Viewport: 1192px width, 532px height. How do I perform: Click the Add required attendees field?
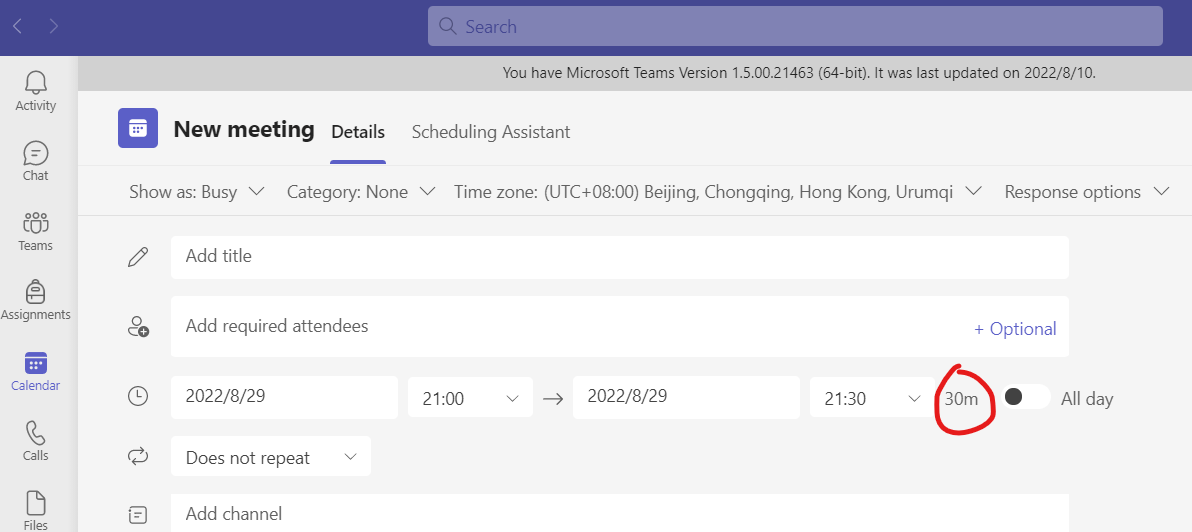[x=620, y=326]
